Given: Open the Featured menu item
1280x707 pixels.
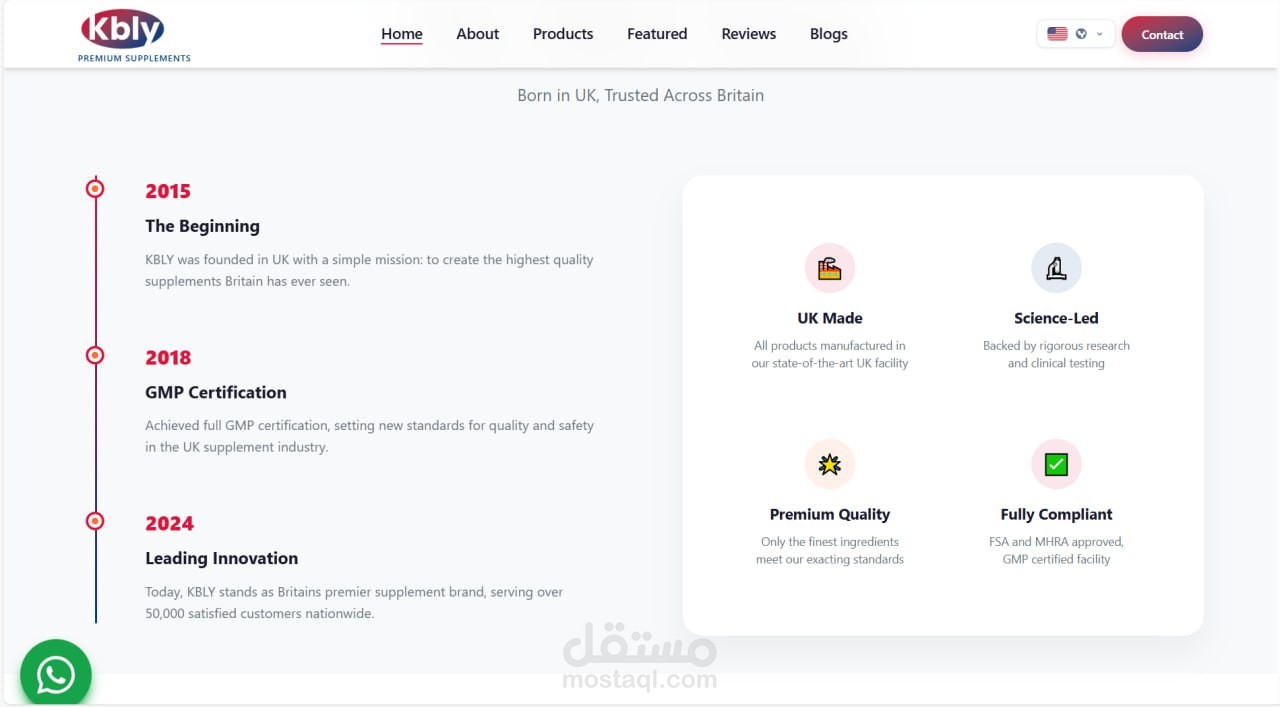Looking at the screenshot, I should point(657,34).
